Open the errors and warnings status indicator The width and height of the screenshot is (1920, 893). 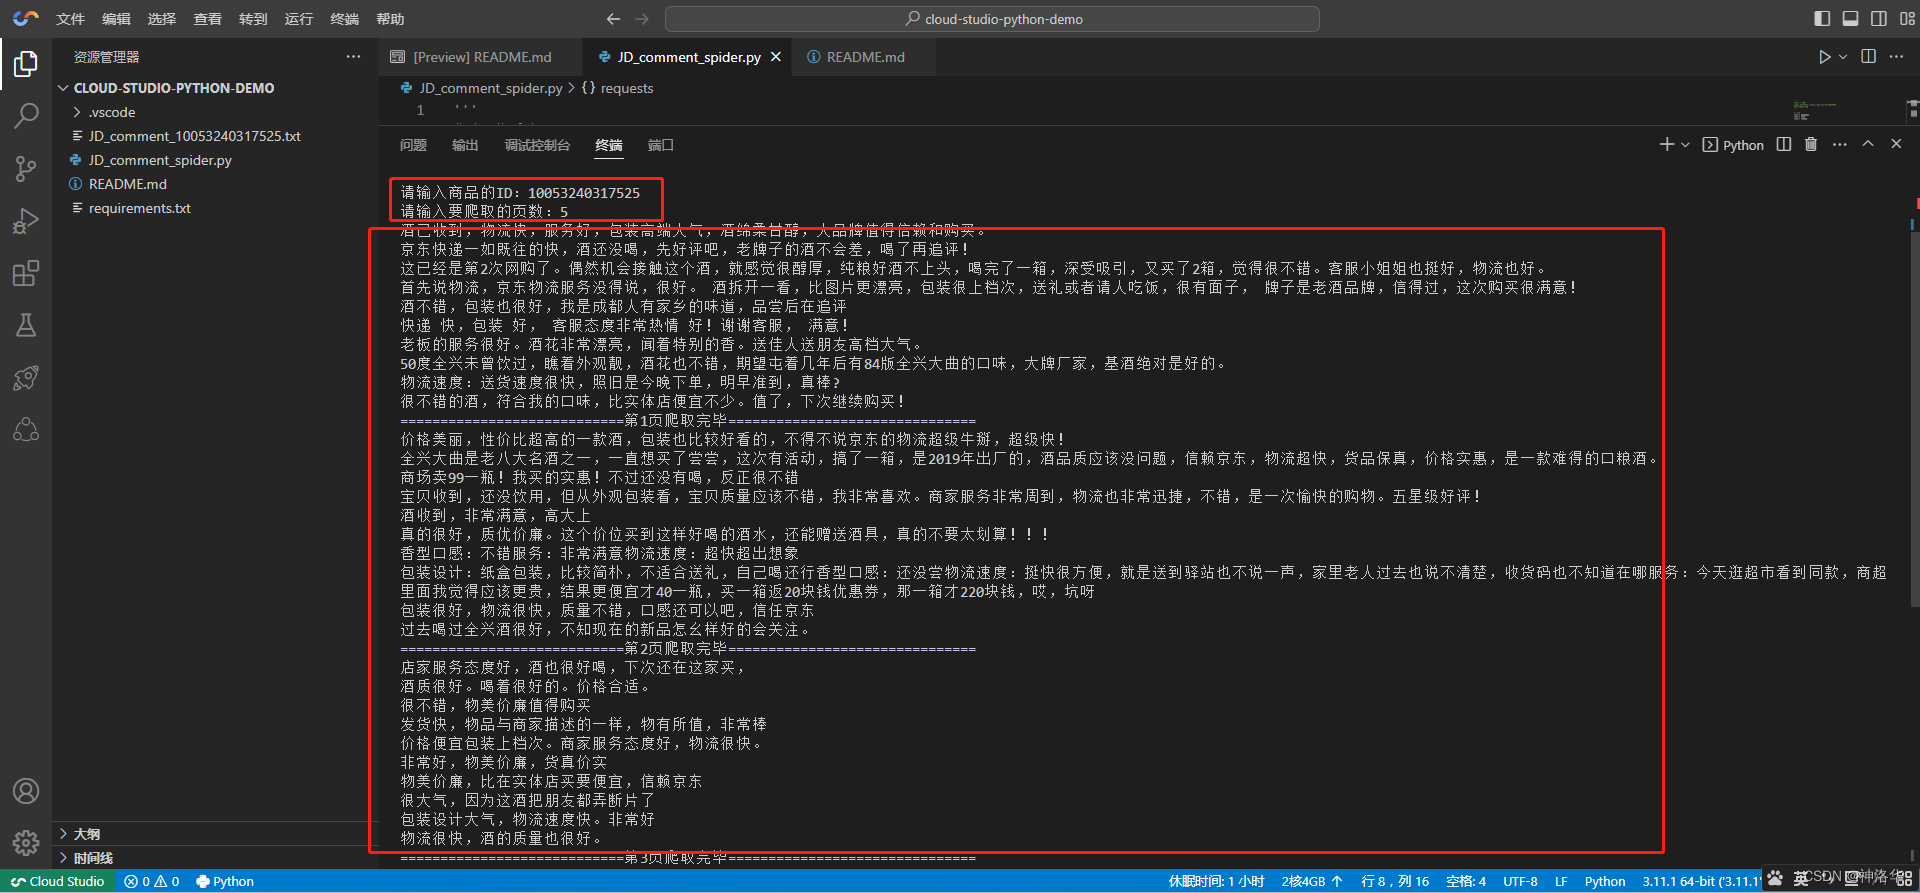tap(152, 881)
